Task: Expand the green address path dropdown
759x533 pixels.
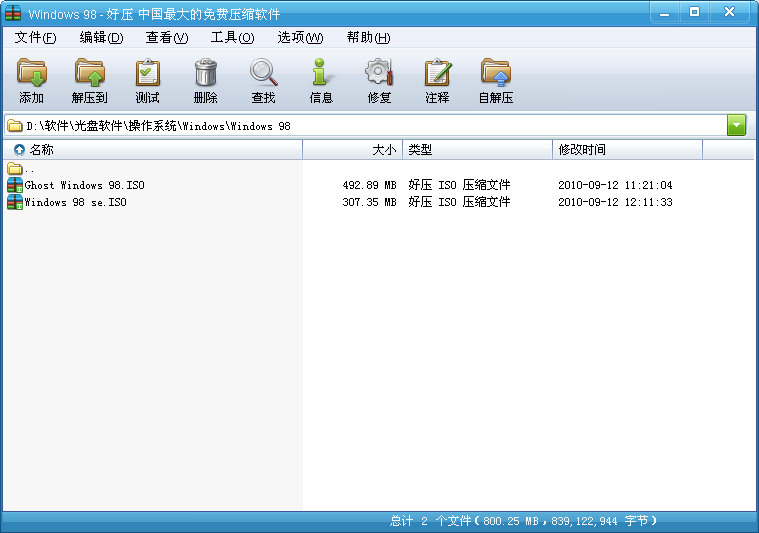Action: click(737, 125)
